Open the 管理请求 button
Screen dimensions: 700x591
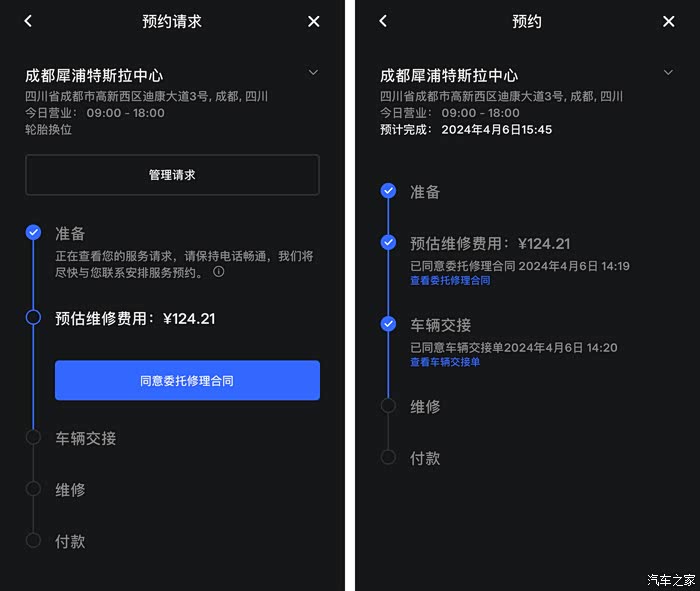[x=172, y=175]
